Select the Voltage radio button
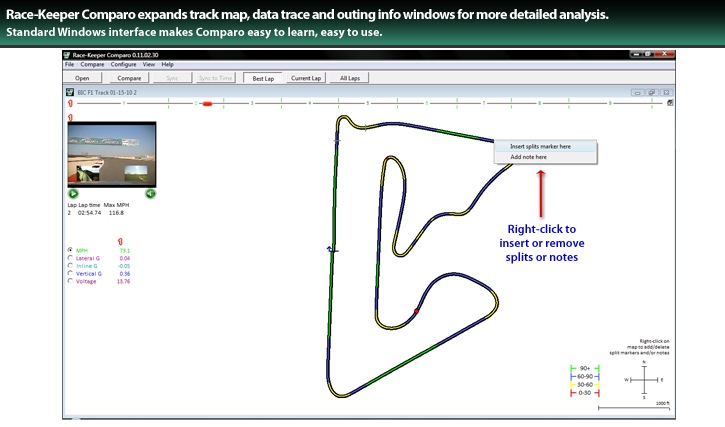 click(69, 281)
